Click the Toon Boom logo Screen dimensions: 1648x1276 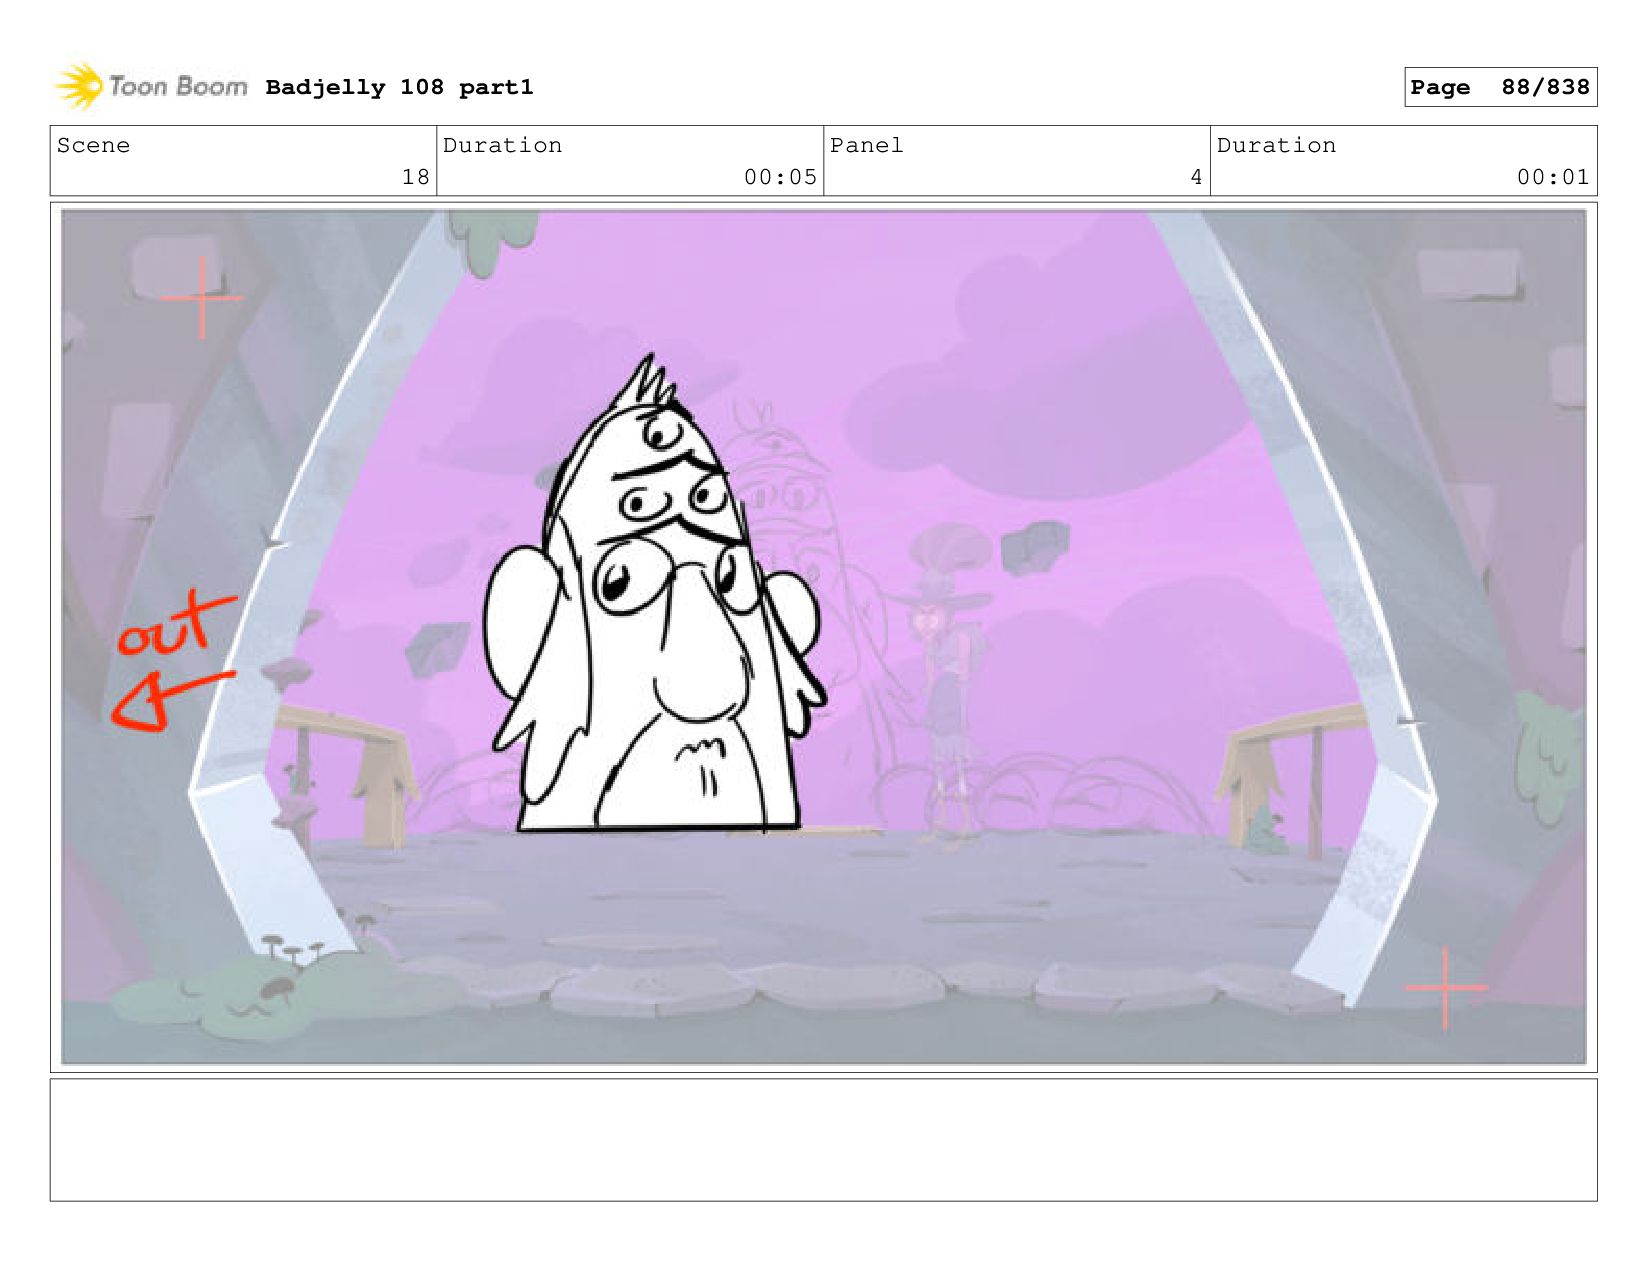tap(150, 86)
